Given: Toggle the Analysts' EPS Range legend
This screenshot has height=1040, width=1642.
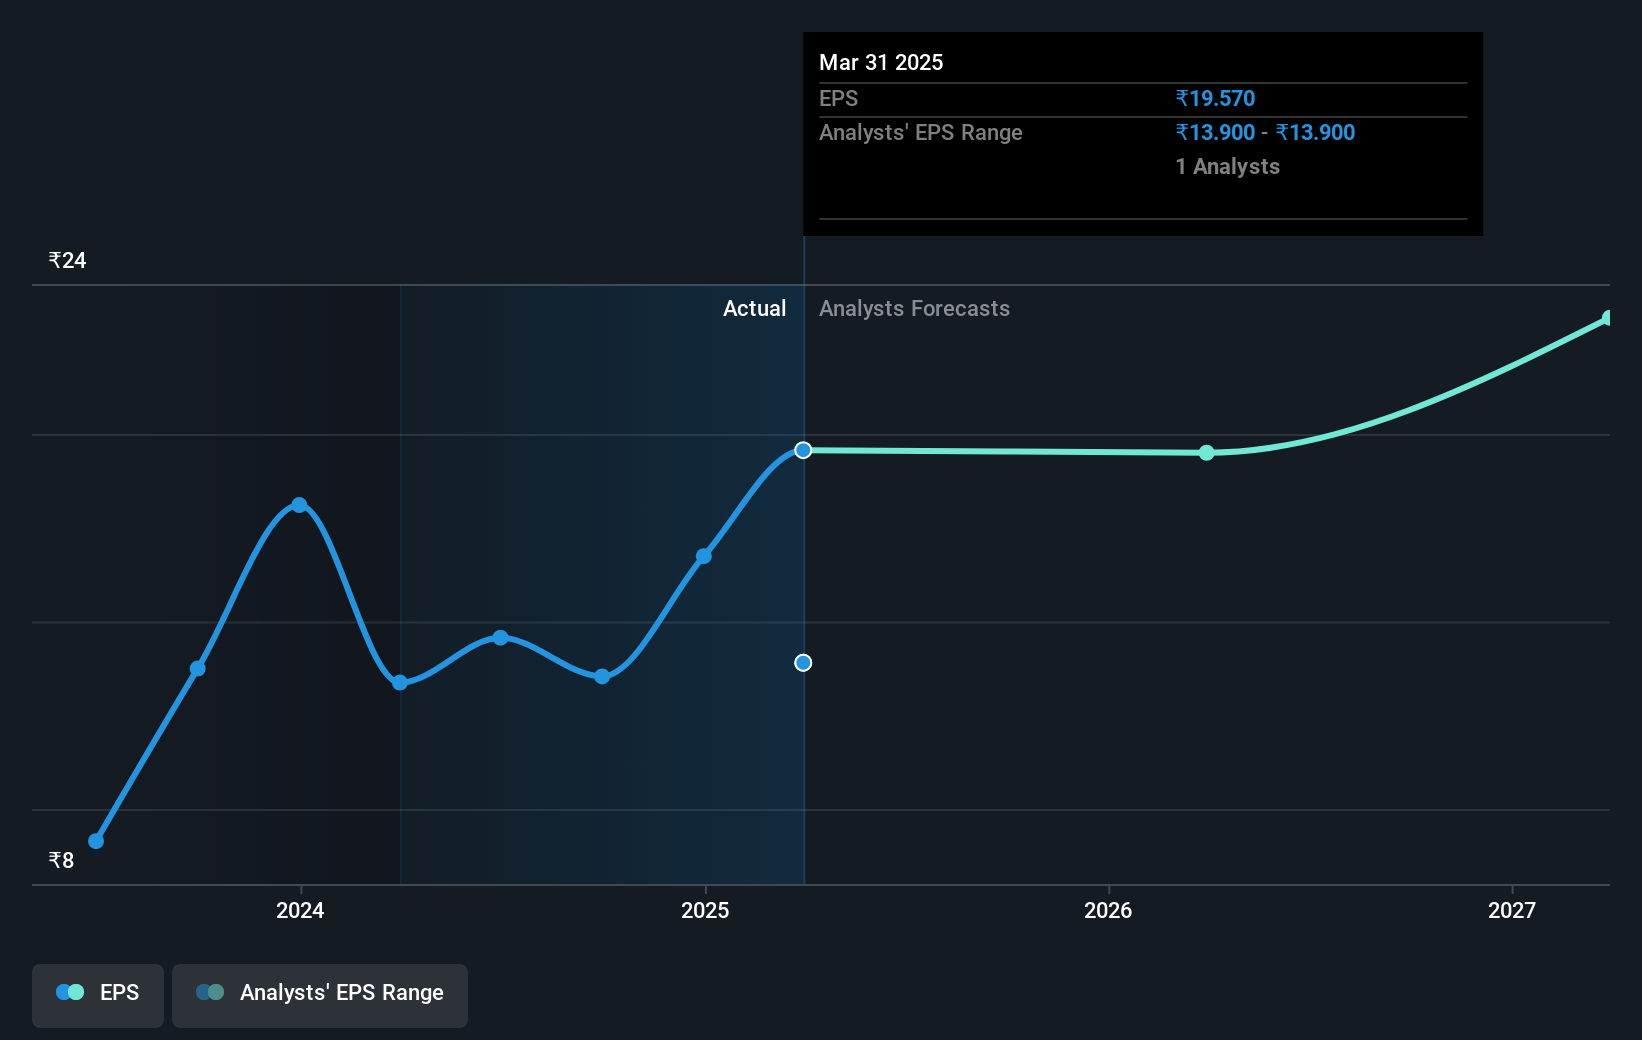Looking at the screenshot, I should pos(320,995).
